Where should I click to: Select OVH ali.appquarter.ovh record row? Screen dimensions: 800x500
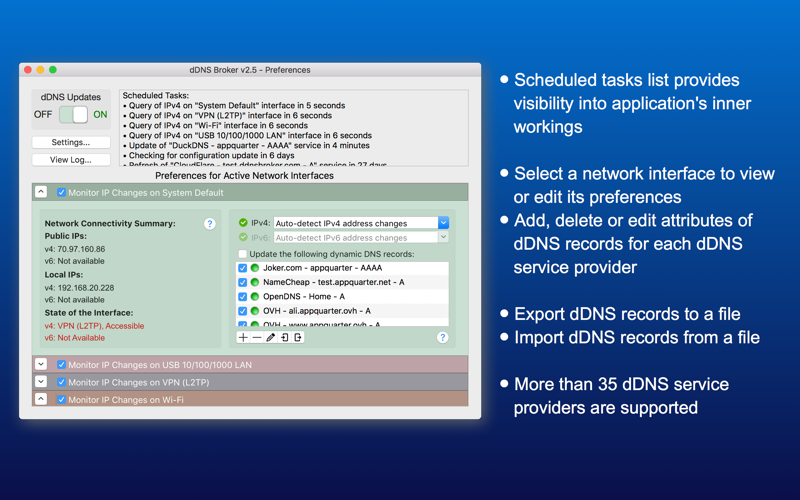point(342,311)
